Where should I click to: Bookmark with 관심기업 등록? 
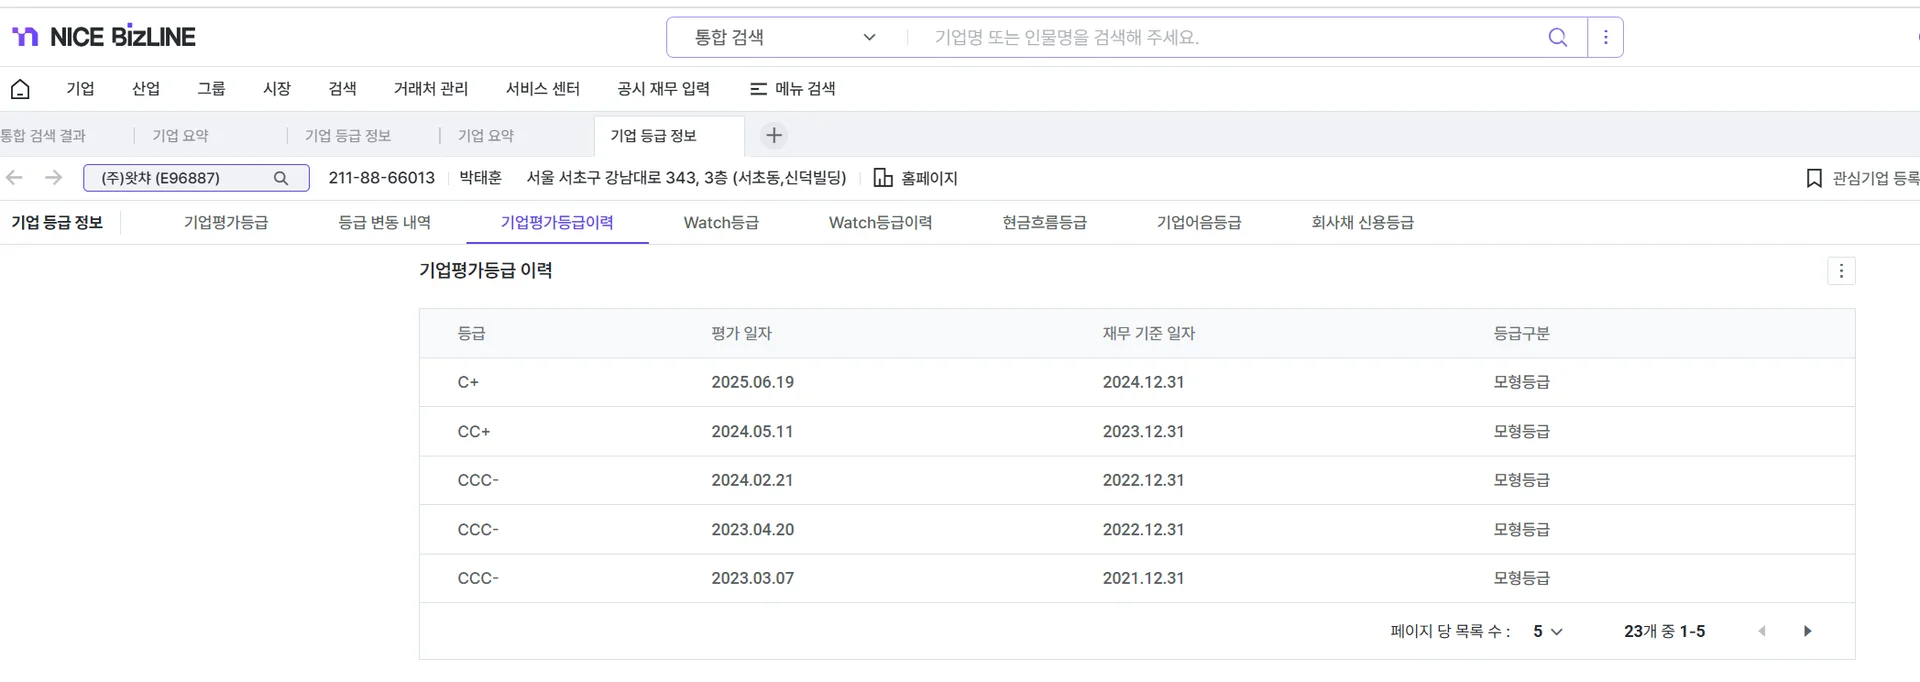1863,178
